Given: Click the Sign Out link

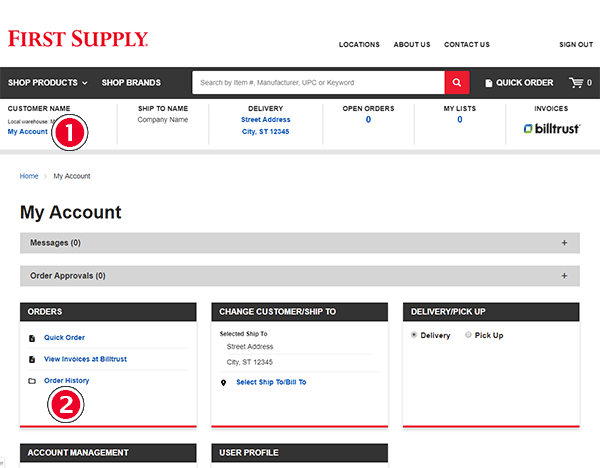Looking at the screenshot, I should [x=576, y=45].
